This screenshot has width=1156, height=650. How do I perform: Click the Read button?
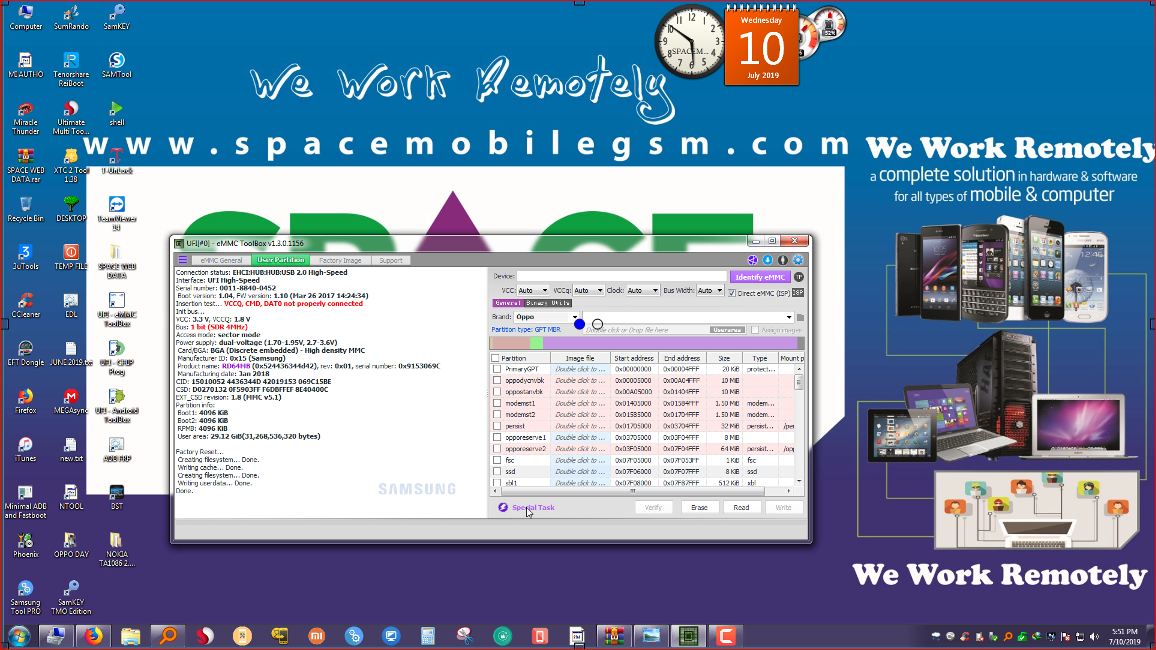coord(741,507)
